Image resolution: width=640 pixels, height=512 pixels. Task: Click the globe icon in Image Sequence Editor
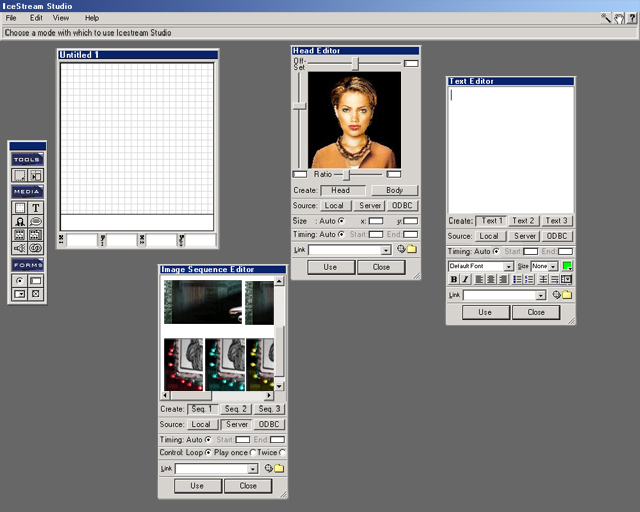(x=268, y=468)
